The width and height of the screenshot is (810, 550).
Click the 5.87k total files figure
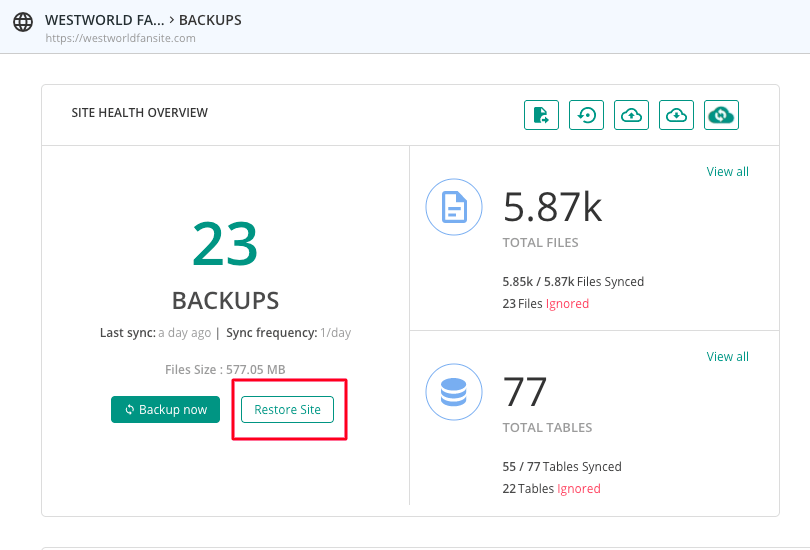point(552,207)
